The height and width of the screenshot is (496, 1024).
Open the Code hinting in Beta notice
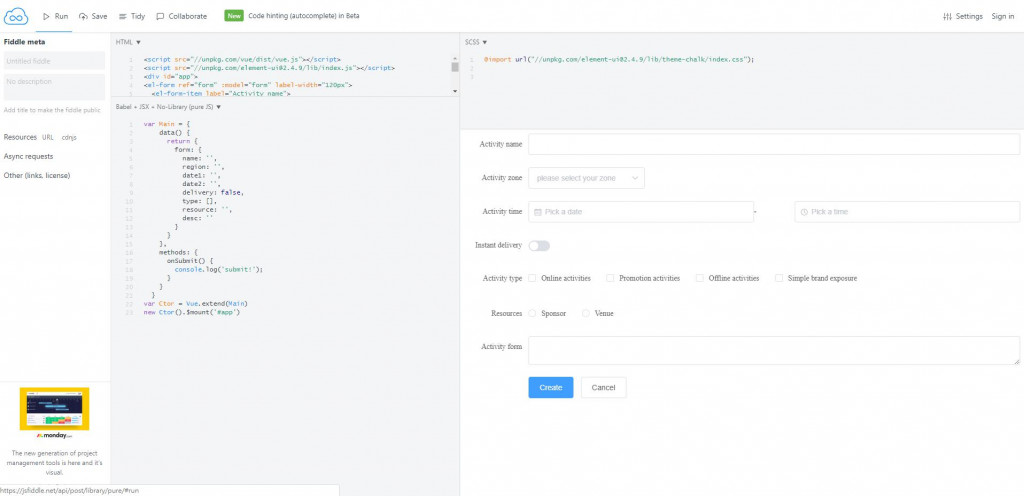tap(304, 16)
